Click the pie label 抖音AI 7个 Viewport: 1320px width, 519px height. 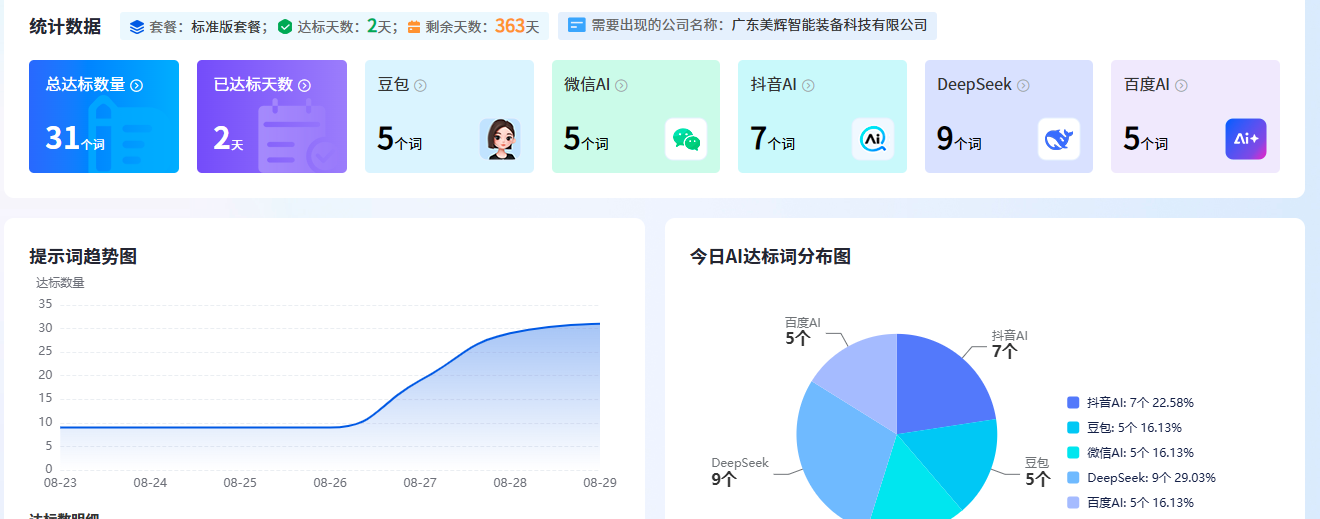(x=1009, y=344)
